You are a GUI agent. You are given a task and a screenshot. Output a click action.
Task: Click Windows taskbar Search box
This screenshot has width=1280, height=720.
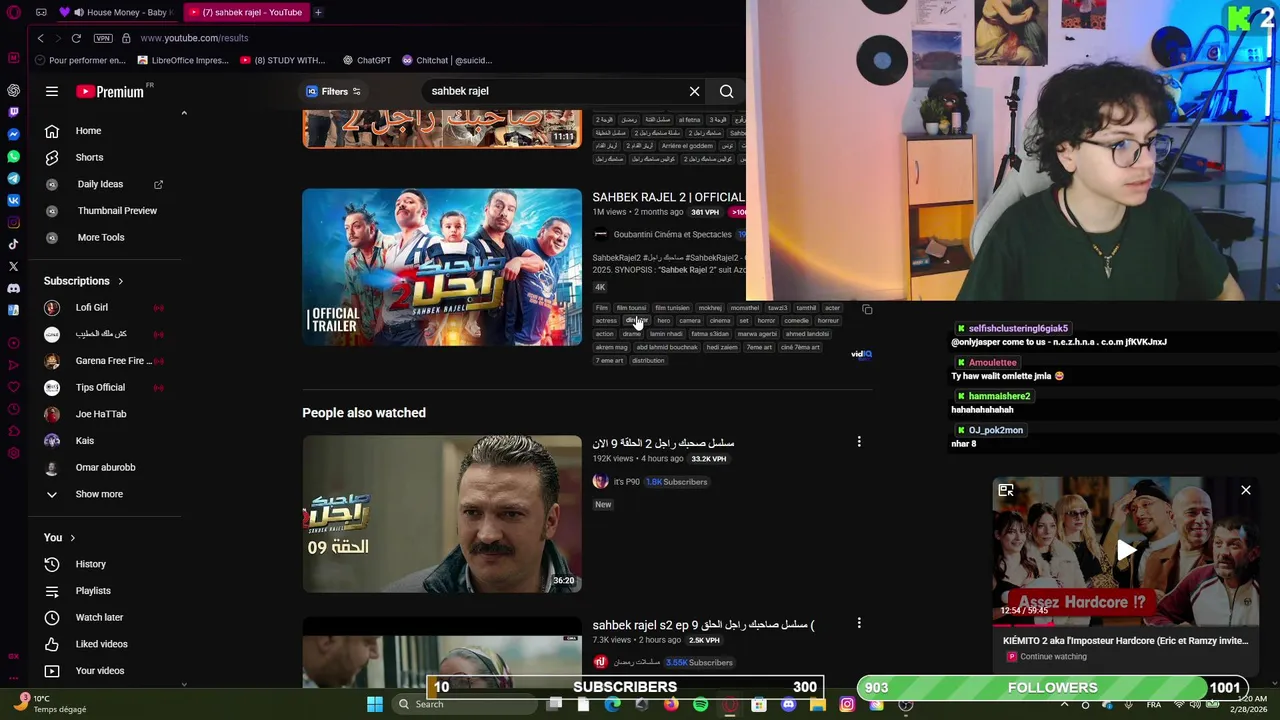[465, 704]
